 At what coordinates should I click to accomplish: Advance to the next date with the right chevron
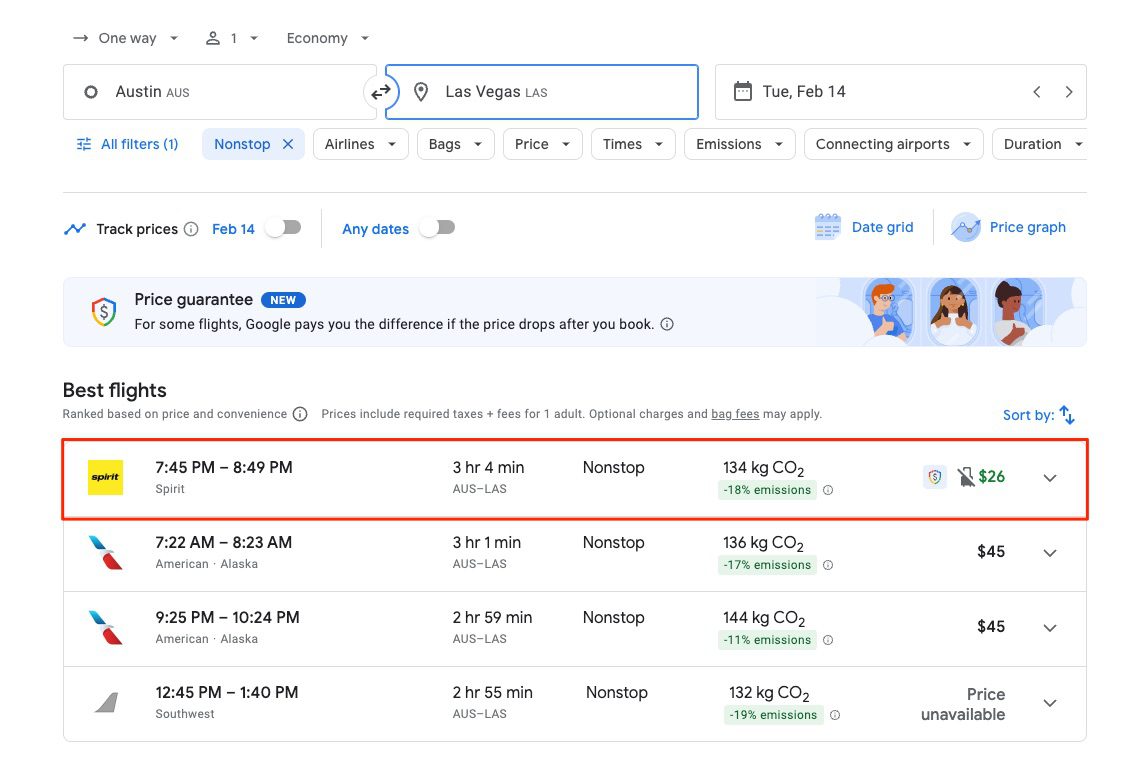pos(1069,91)
